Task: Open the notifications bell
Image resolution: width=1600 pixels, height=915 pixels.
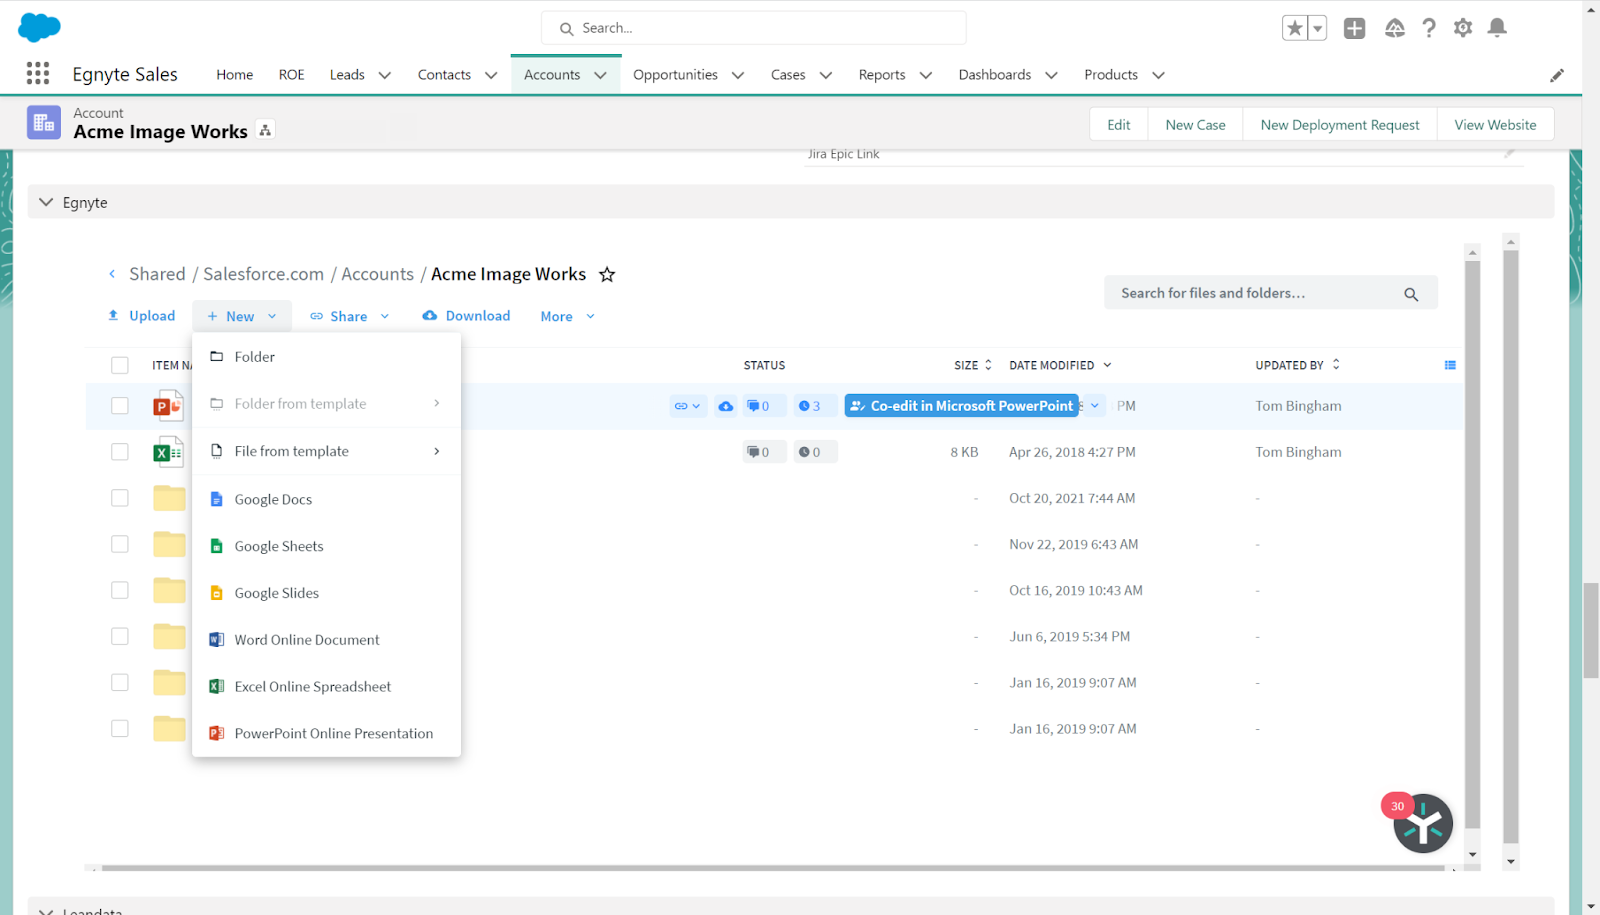Action: click(x=1497, y=28)
